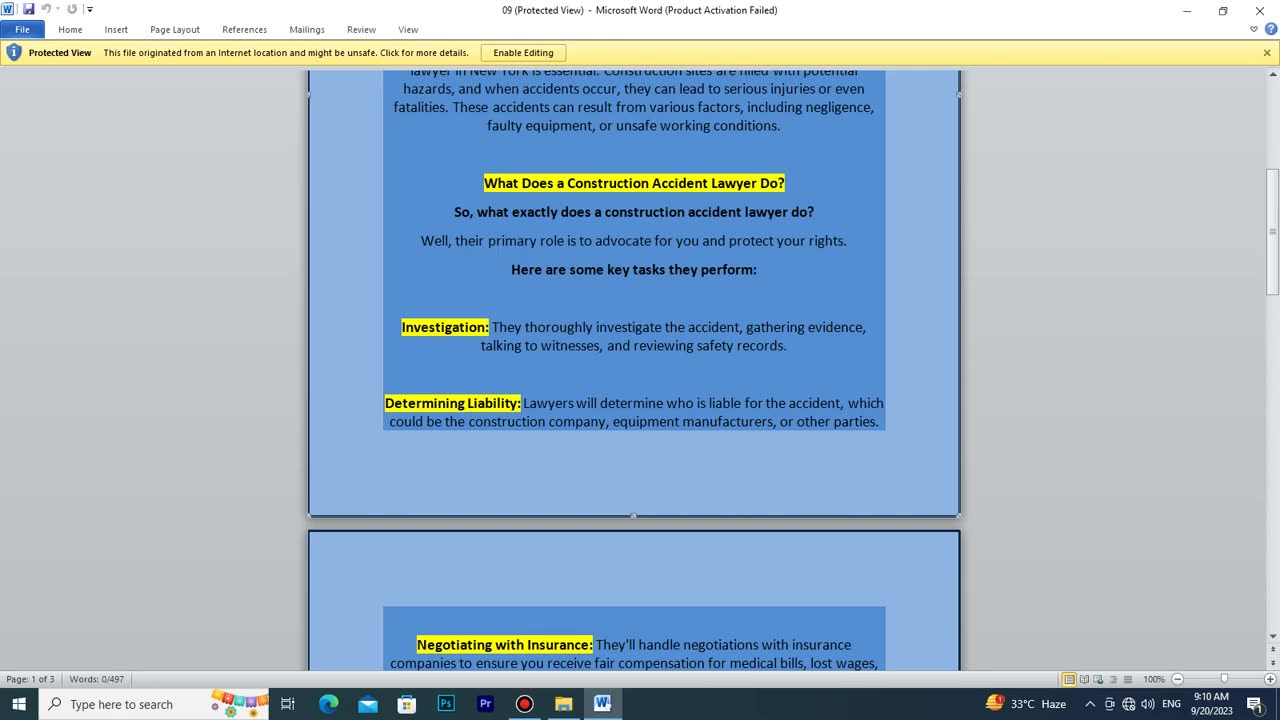Image resolution: width=1280 pixels, height=720 pixels.
Task: Click the Zoom In plus button
Action: (x=1269, y=680)
